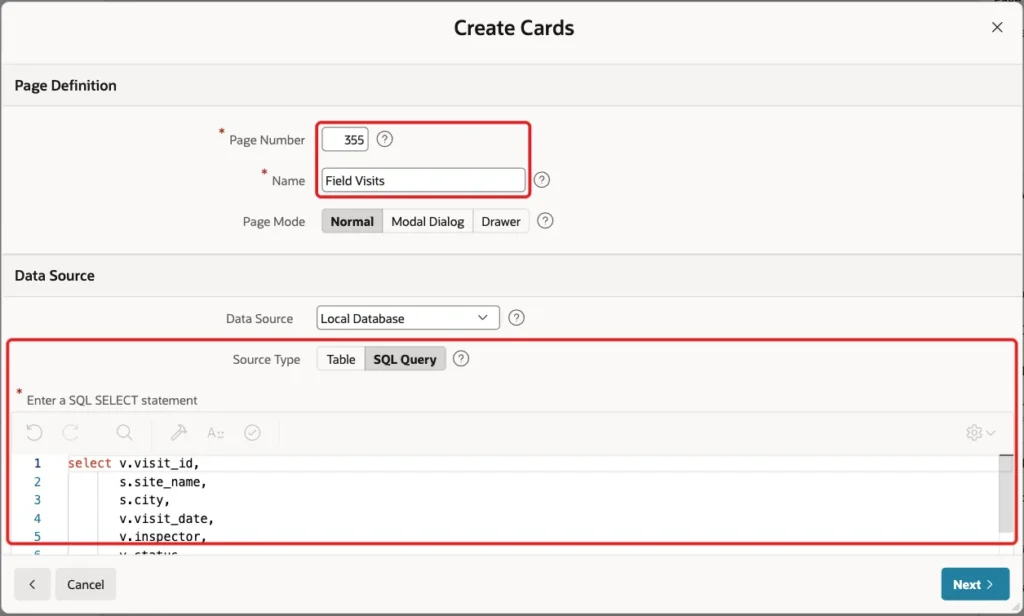Image resolution: width=1024 pixels, height=616 pixels.
Task: Validate the SQL with checkmark icon
Action: tap(252, 432)
